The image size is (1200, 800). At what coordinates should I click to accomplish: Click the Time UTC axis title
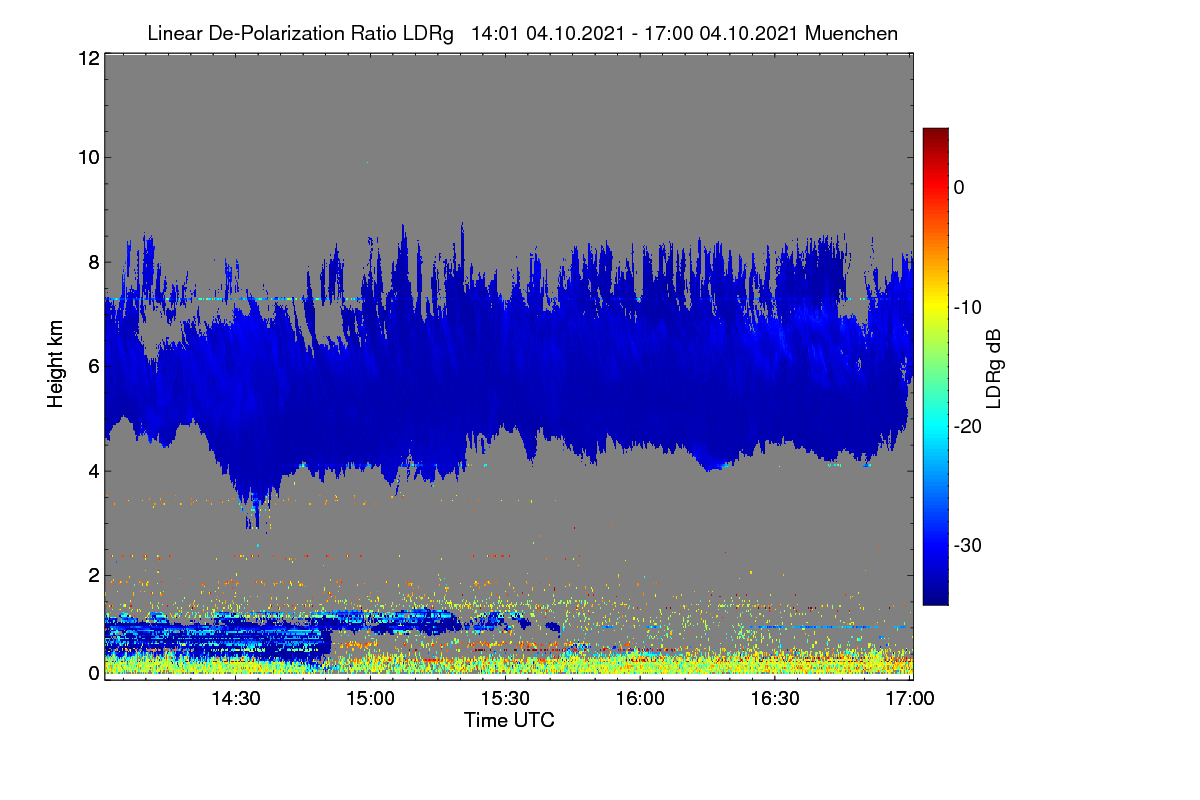tap(509, 720)
